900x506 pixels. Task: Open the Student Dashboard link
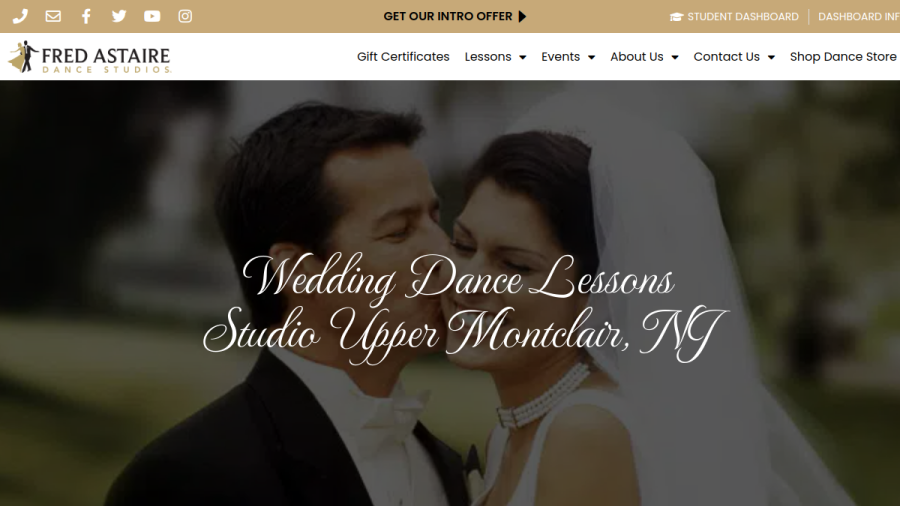click(x=743, y=17)
